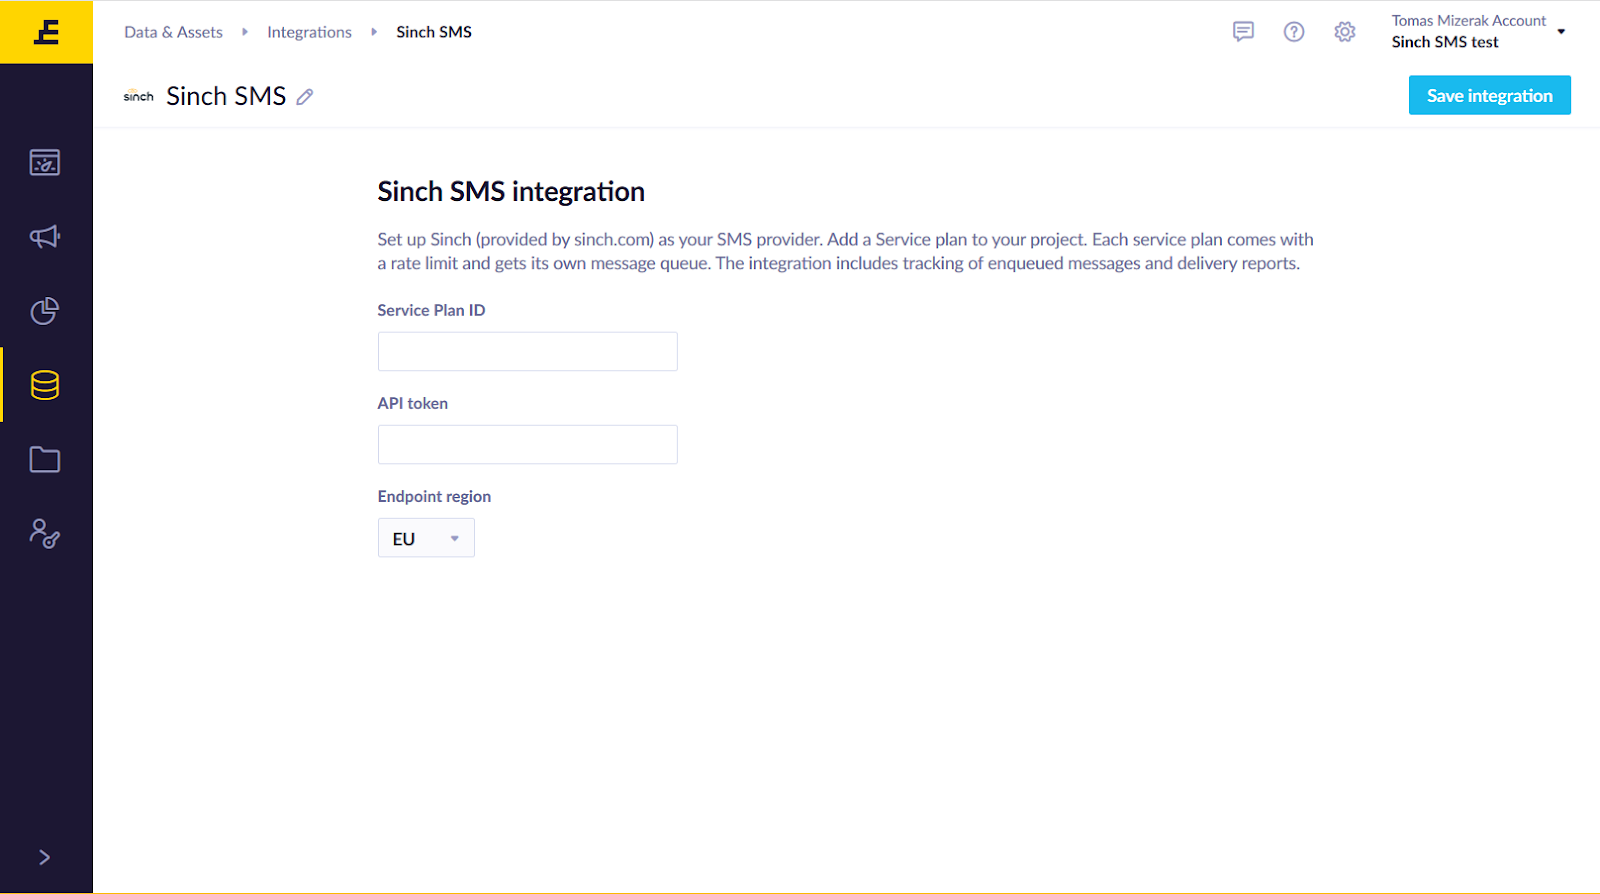Focus the API token field
1600x894 pixels.
527,444
